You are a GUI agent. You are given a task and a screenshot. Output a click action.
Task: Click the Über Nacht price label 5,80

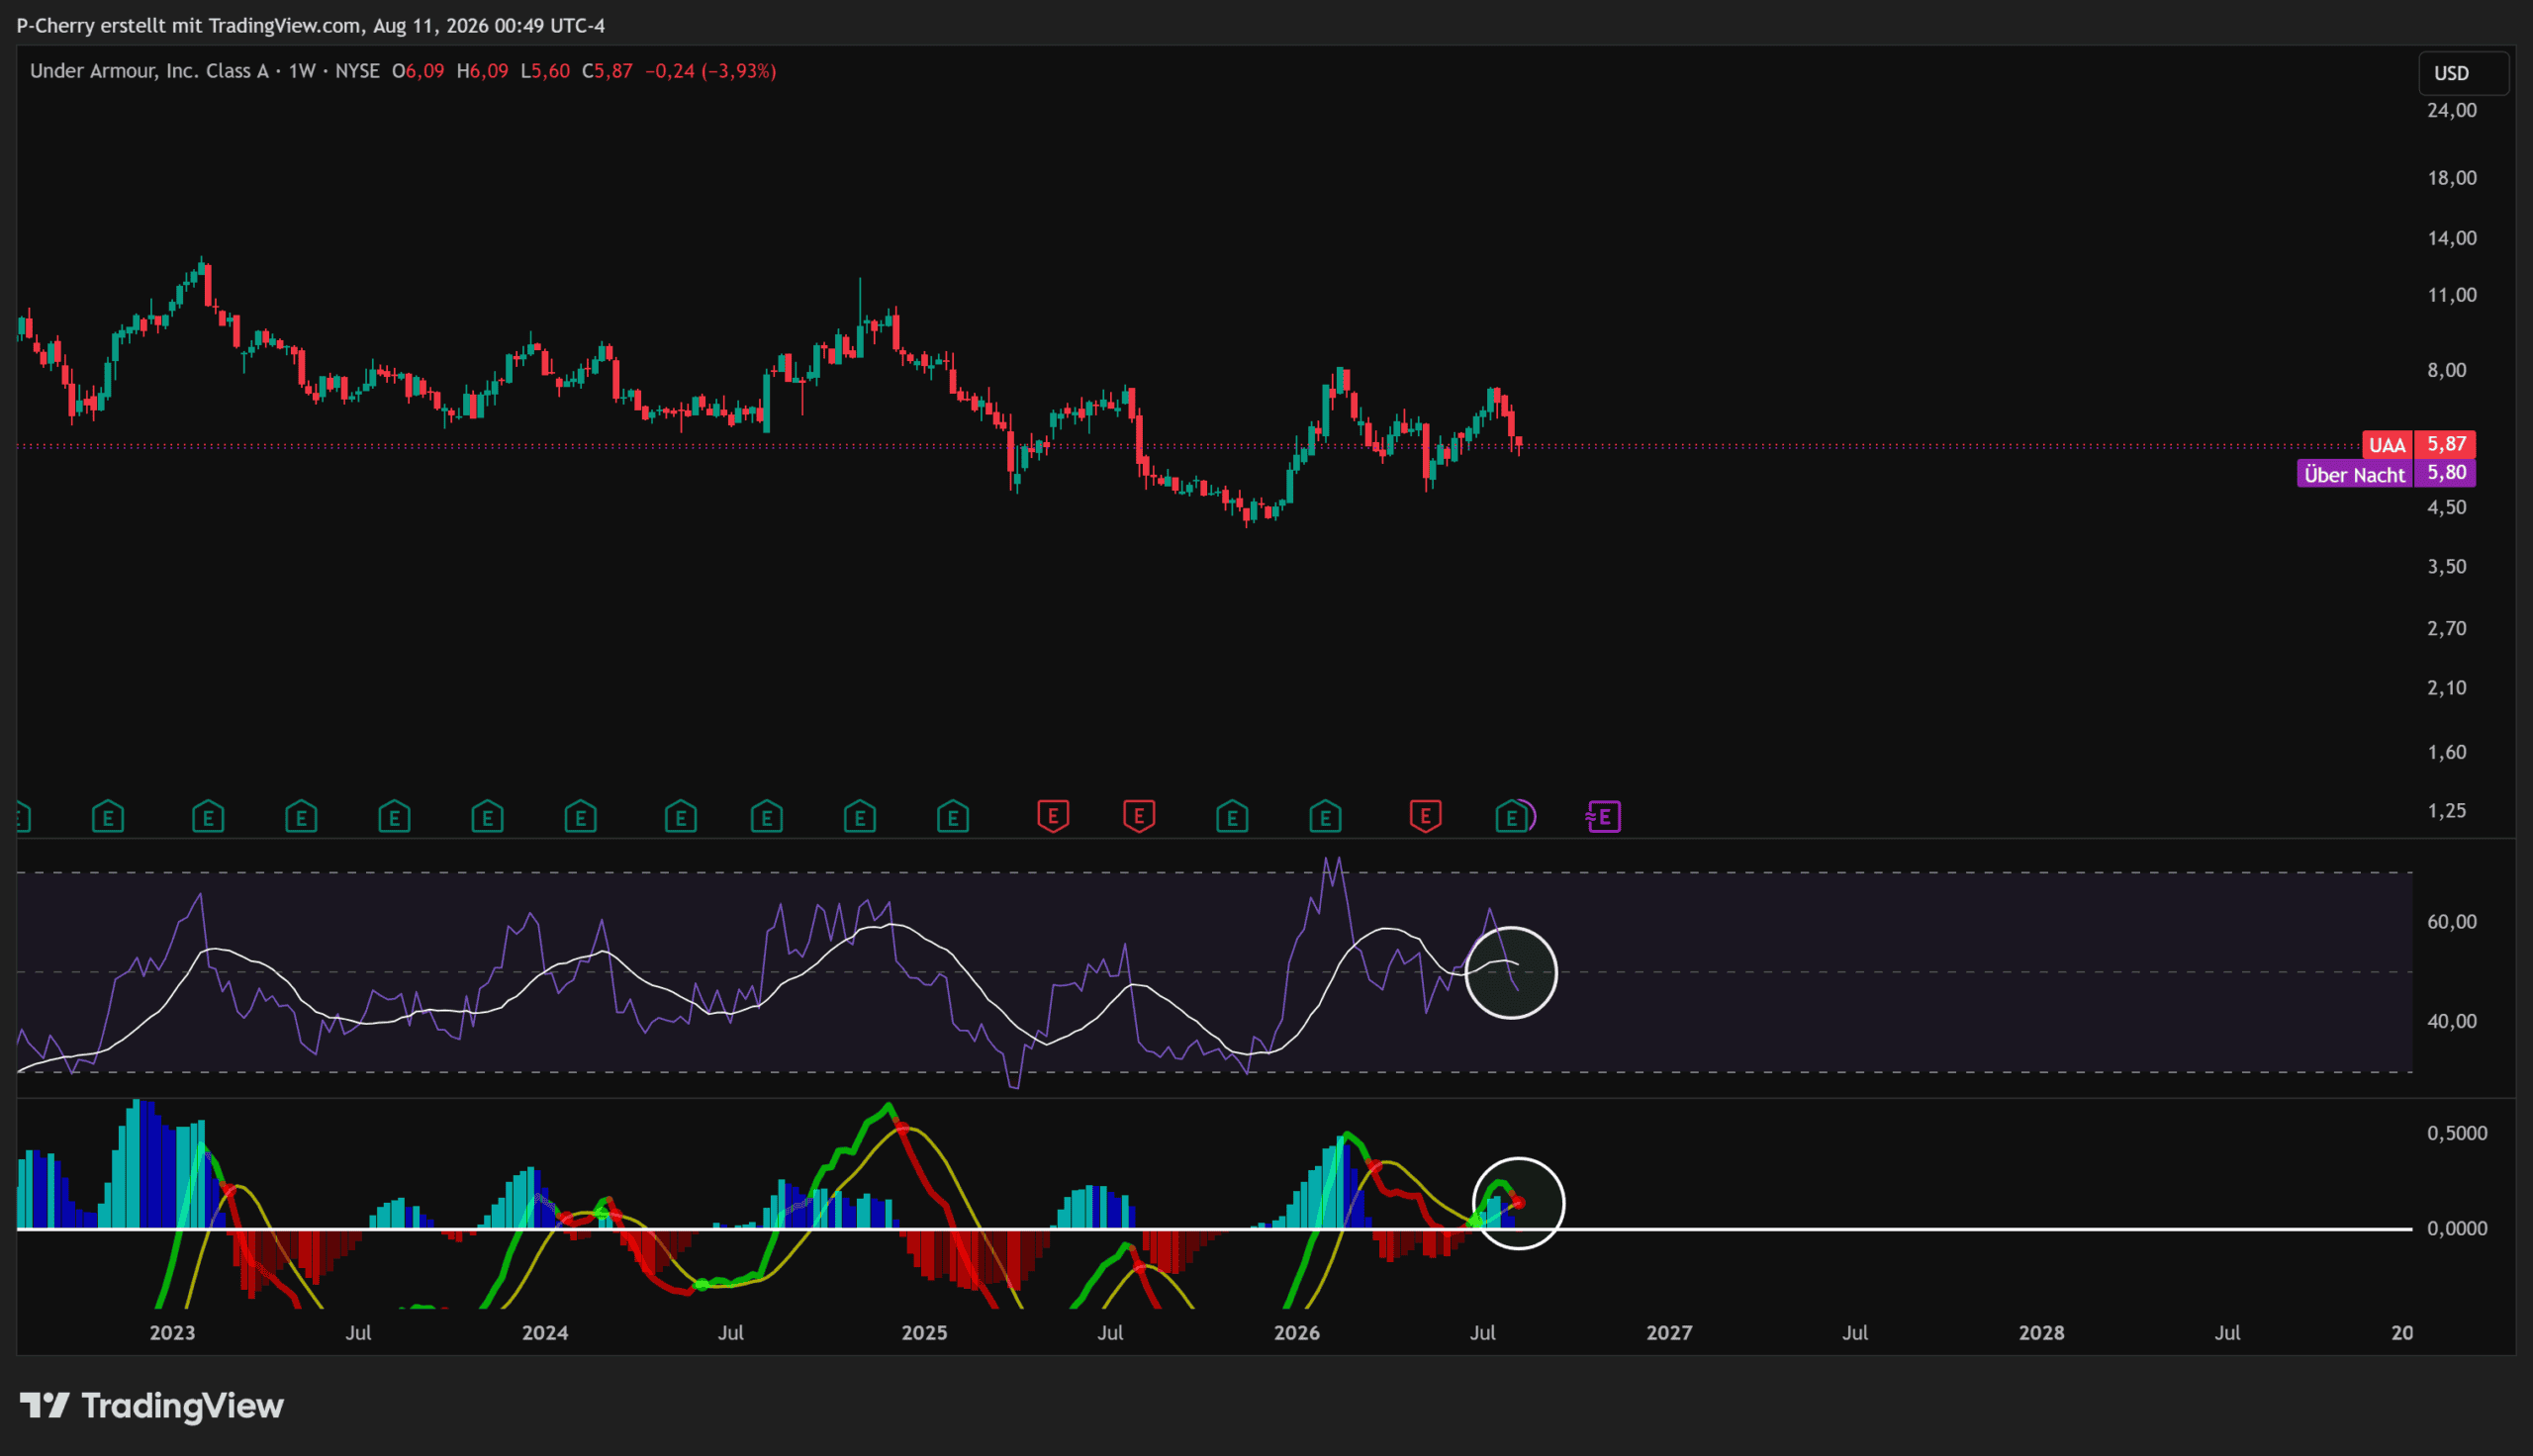click(2386, 473)
